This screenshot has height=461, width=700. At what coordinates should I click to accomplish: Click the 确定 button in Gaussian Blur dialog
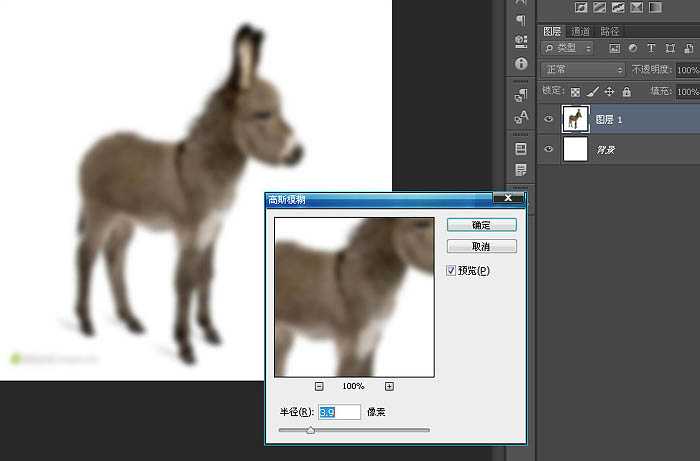coord(481,225)
